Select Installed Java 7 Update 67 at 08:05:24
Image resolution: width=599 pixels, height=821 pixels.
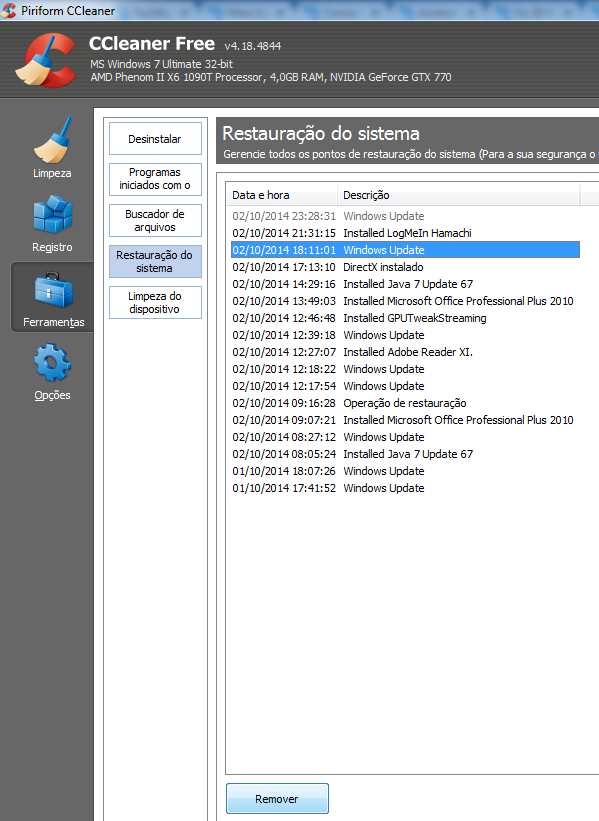click(x=405, y=454)
